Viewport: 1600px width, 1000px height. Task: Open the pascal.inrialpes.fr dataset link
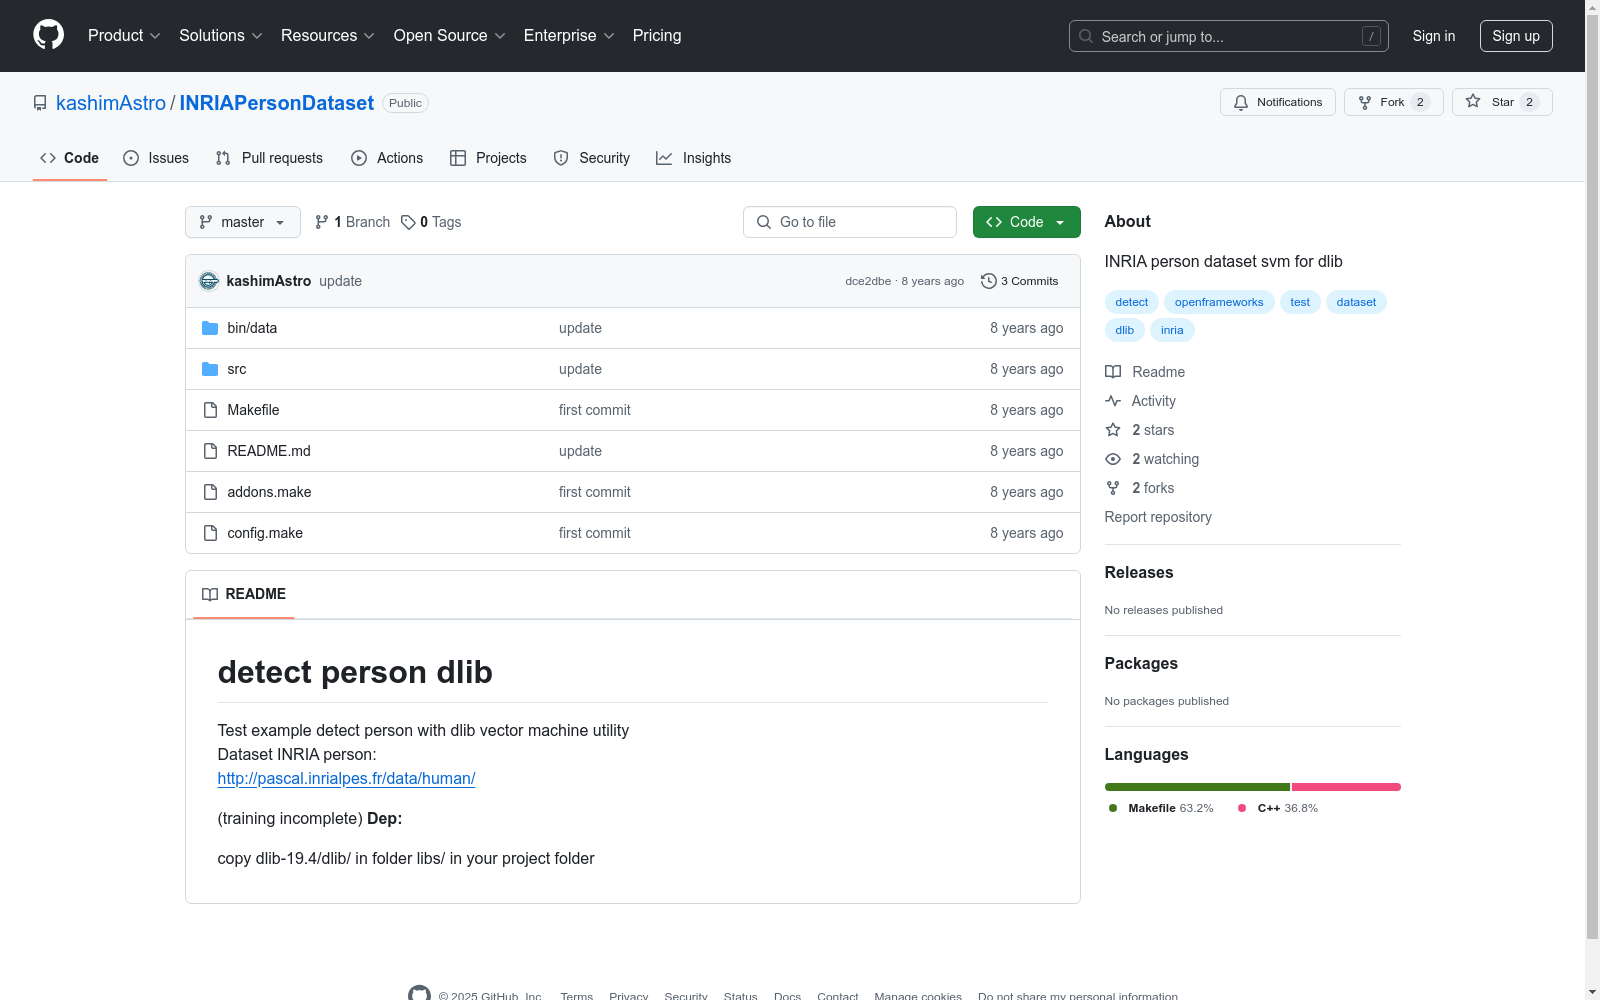[x=346, y=778]
